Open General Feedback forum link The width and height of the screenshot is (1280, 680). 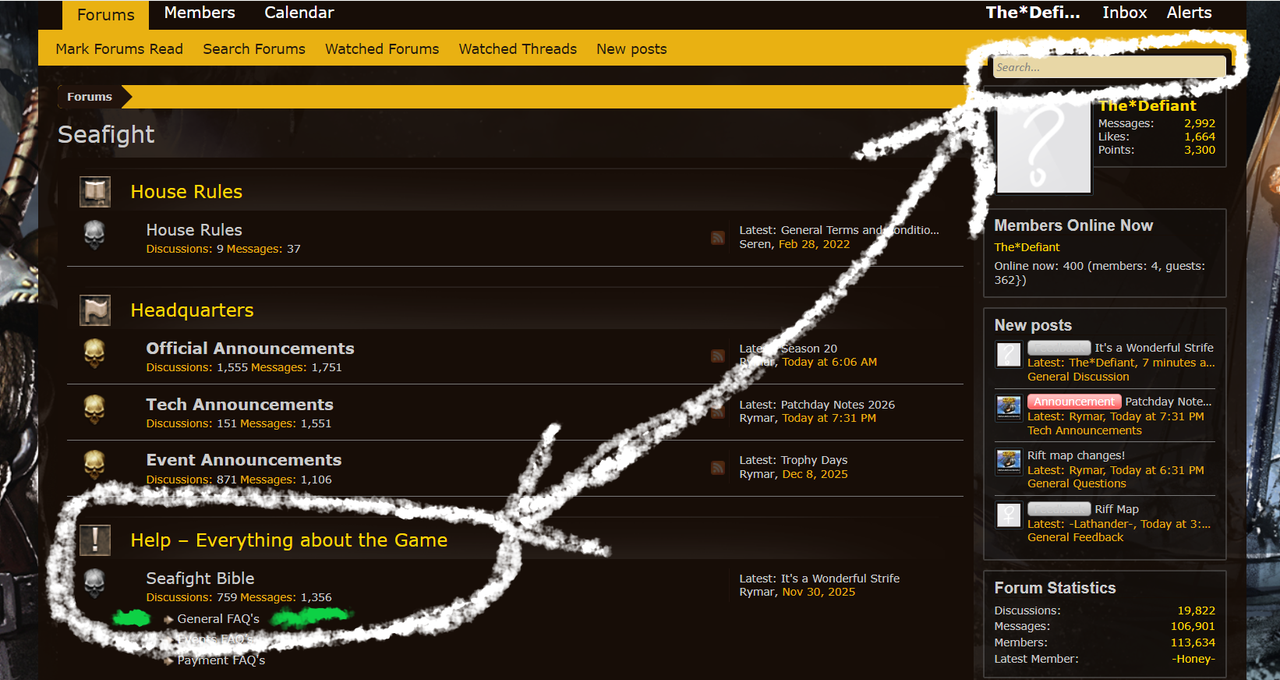(1075, 538)
